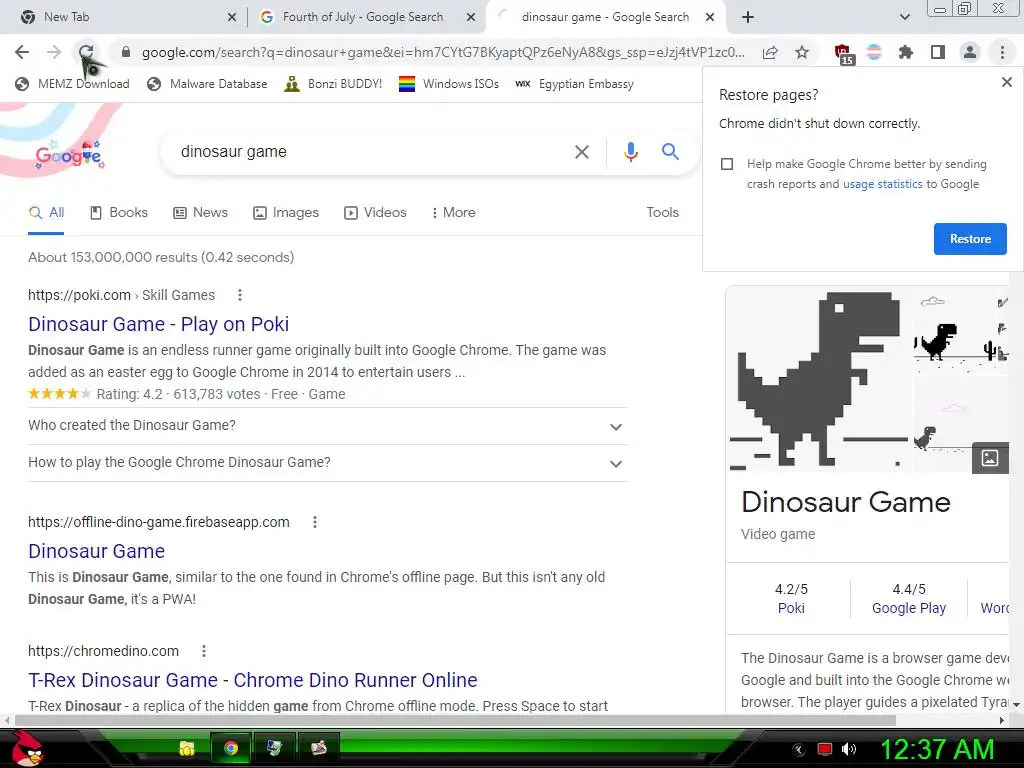The image size is (1024, 768).
Task: Bookmark this page with the star icon
Action: [x=802, y=52]
